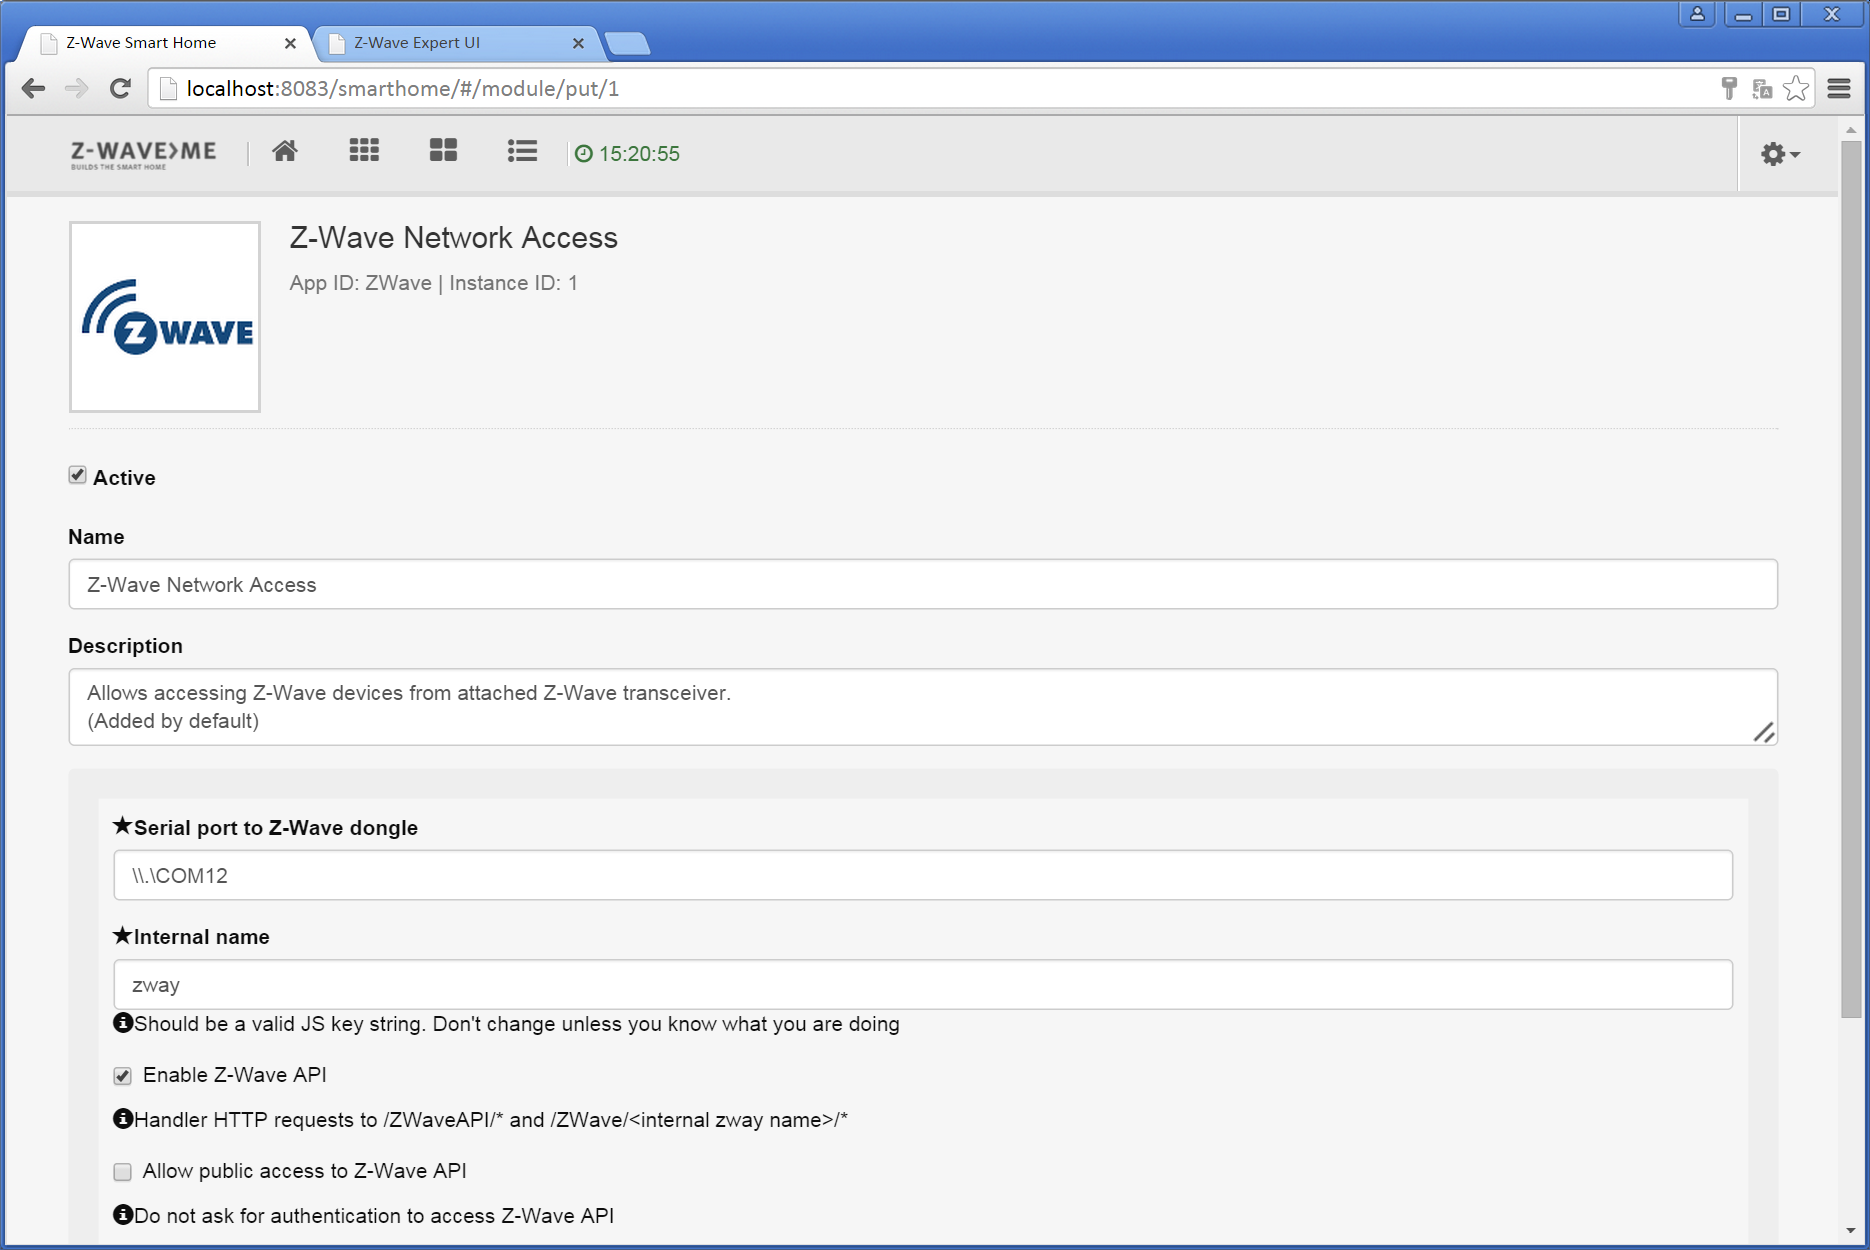Viewport: 1870px width, 1250px height.
Task: Click the Serial port to Z-Wave dongle field
Action: click(x=923, y=875)
